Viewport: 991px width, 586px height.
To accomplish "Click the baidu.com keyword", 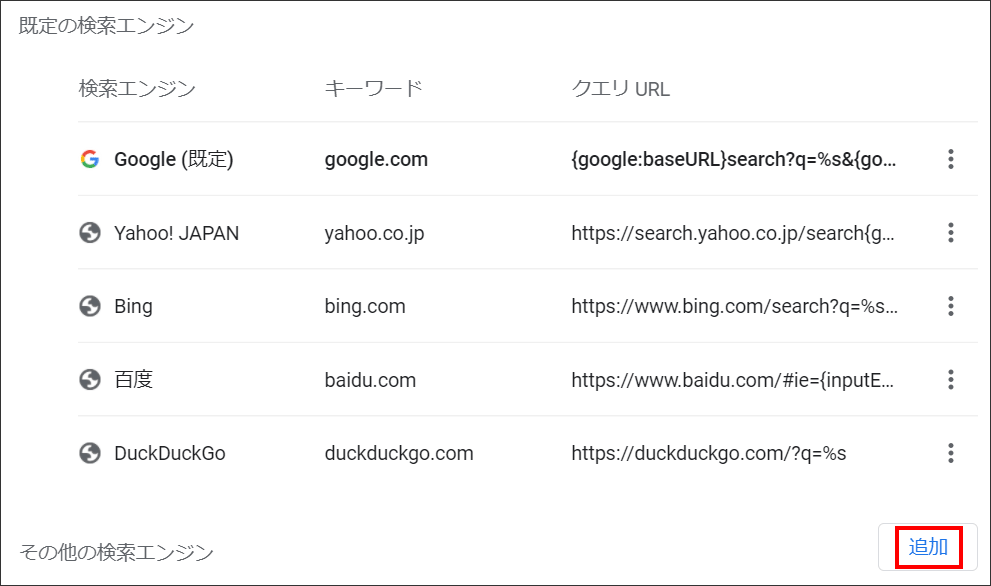I will click(370, 380).
